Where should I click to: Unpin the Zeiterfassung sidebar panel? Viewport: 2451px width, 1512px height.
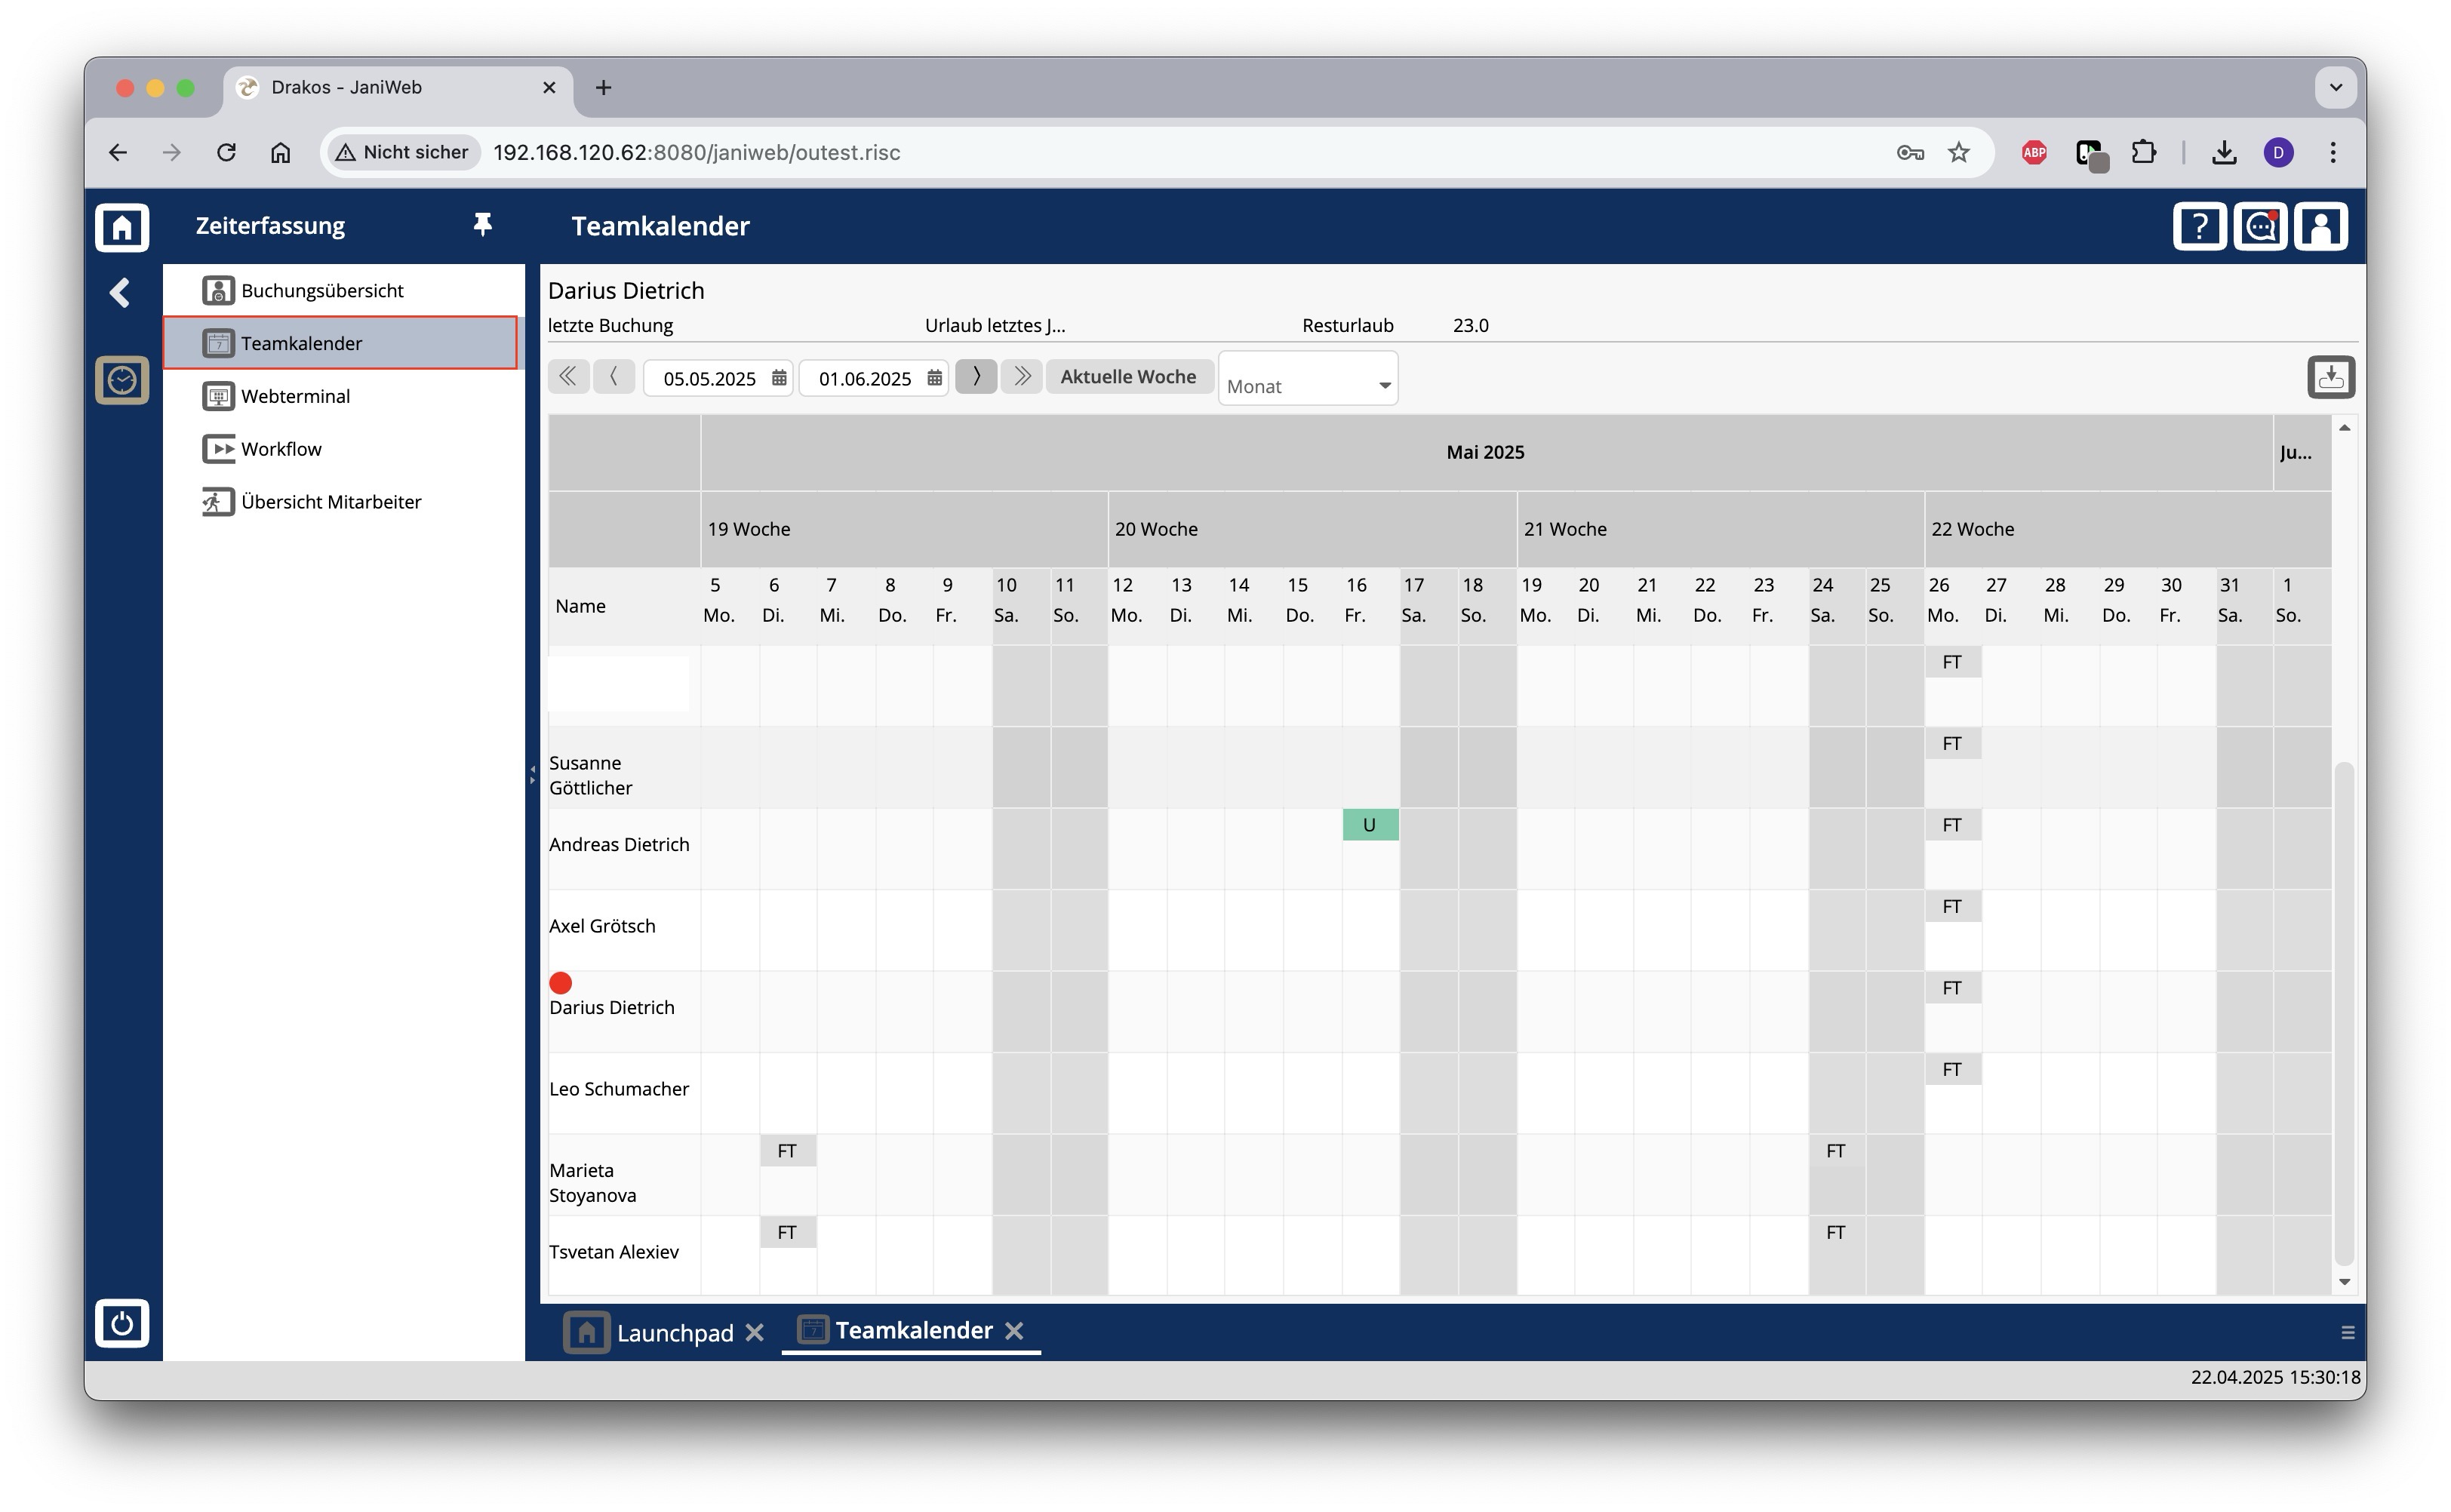(482, 225)
